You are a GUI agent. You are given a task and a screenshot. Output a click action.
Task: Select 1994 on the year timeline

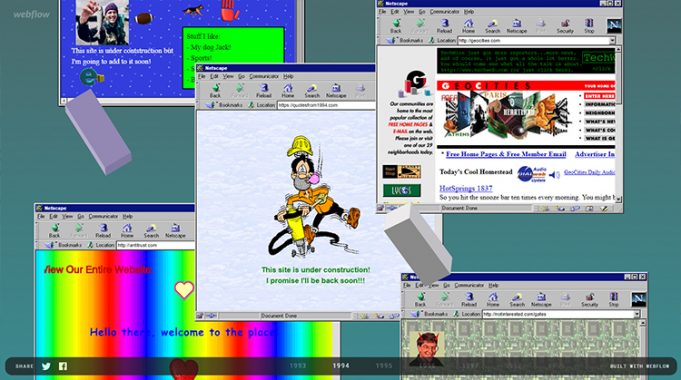341,366
